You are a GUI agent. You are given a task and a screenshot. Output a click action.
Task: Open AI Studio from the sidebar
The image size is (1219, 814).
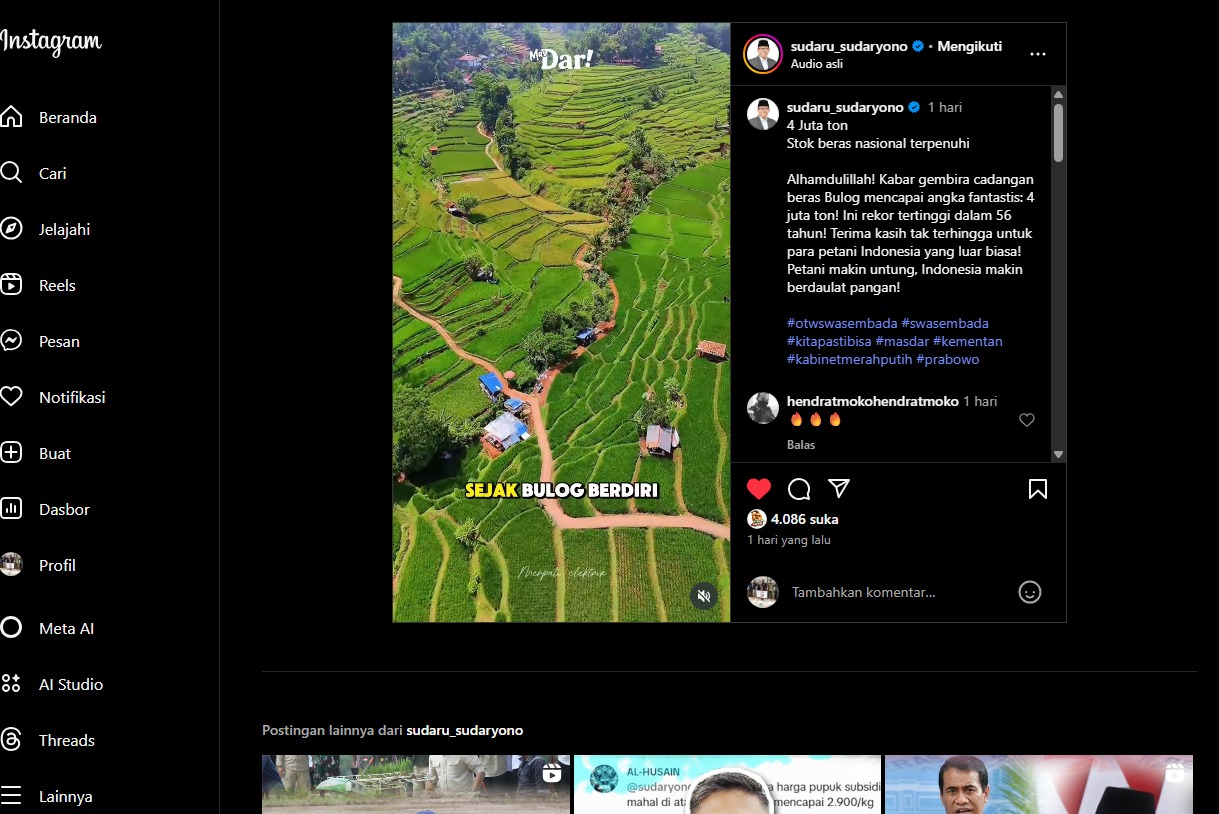click(71, 684)
